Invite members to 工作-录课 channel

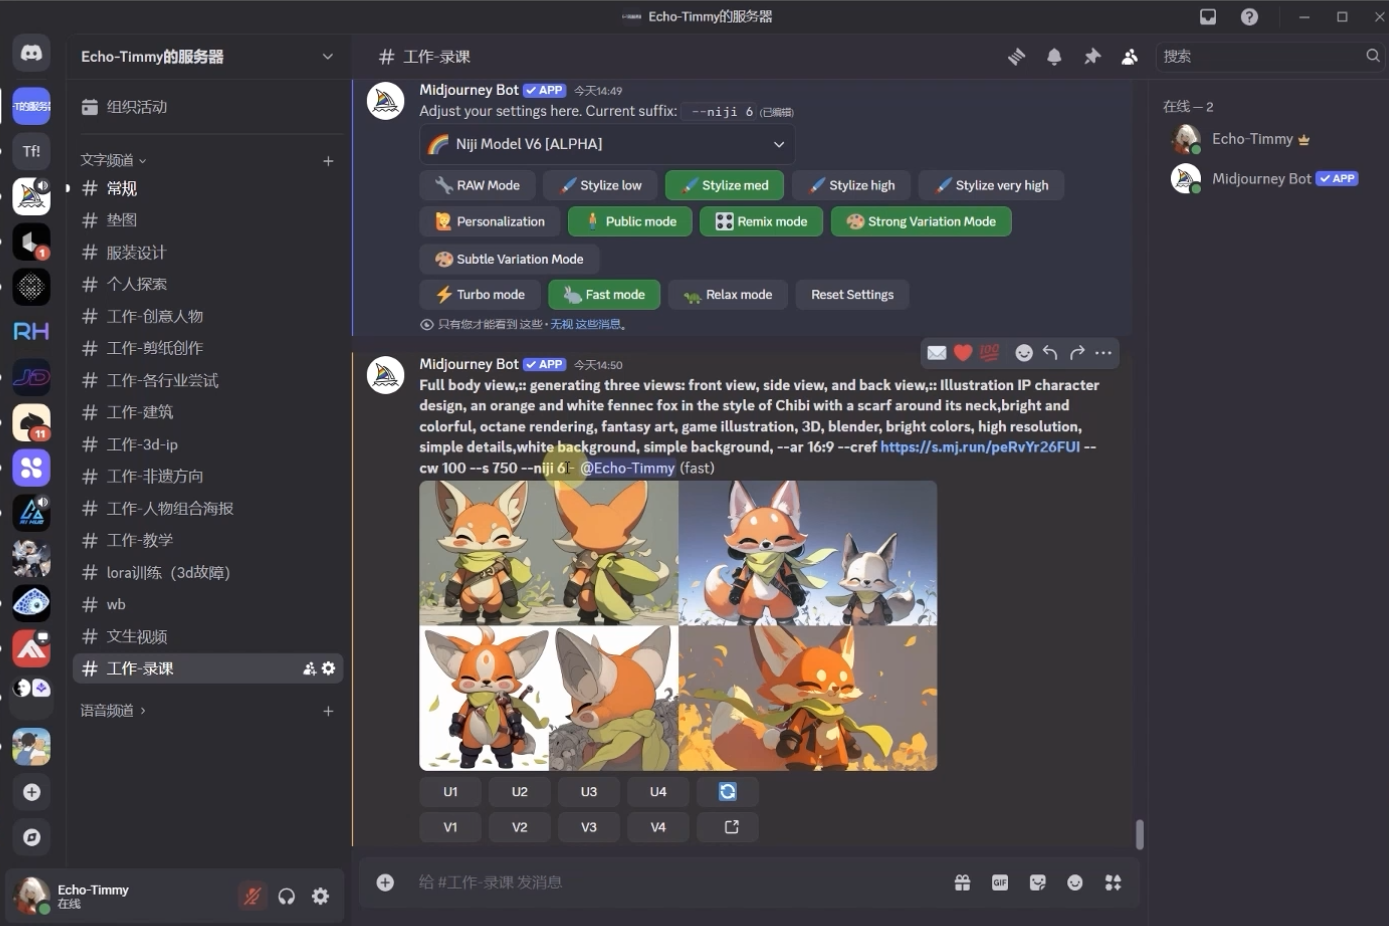[309, 668]
